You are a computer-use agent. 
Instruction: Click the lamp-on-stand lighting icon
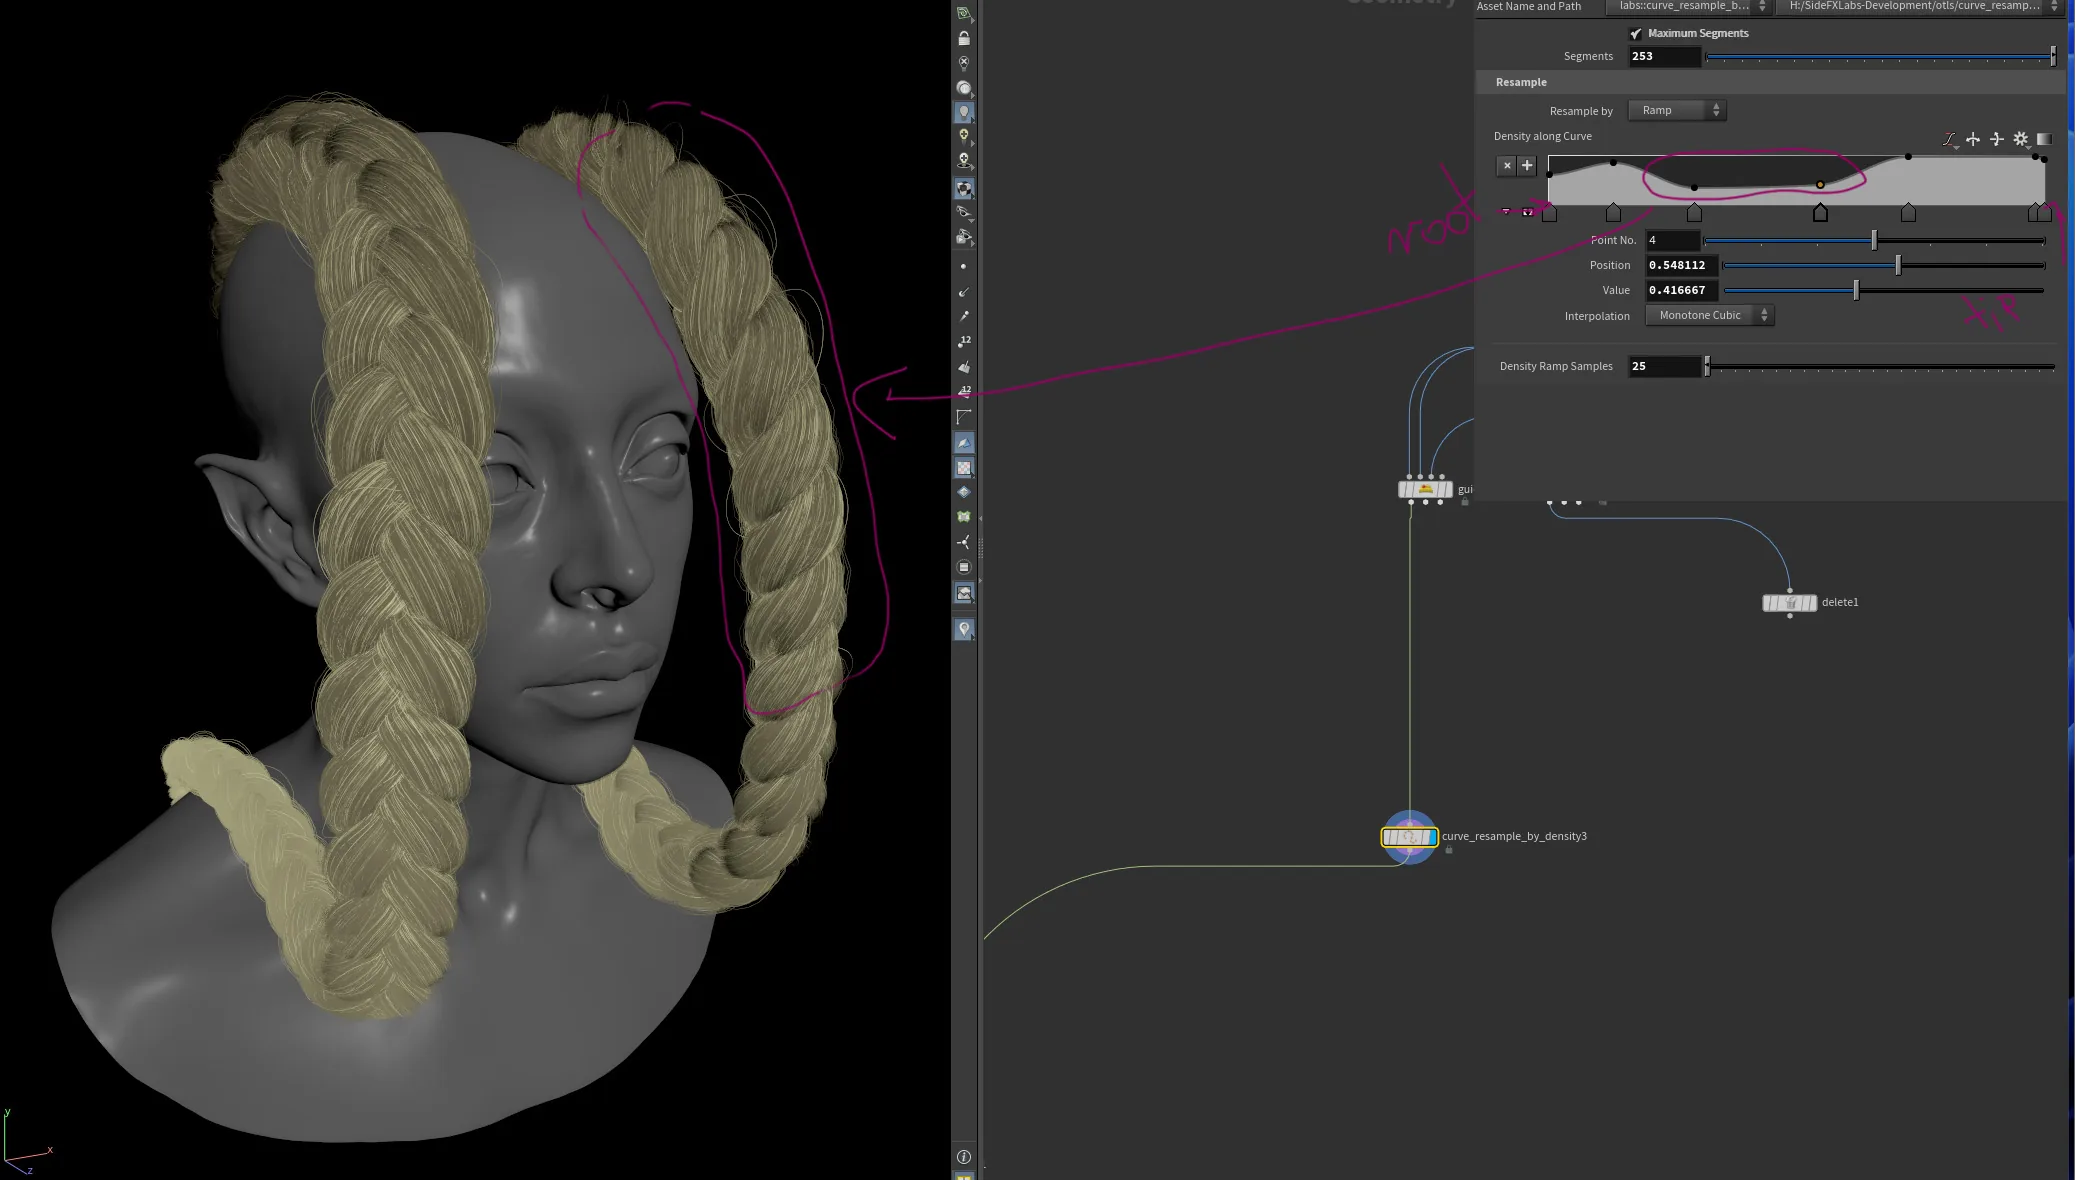point(964,160)
